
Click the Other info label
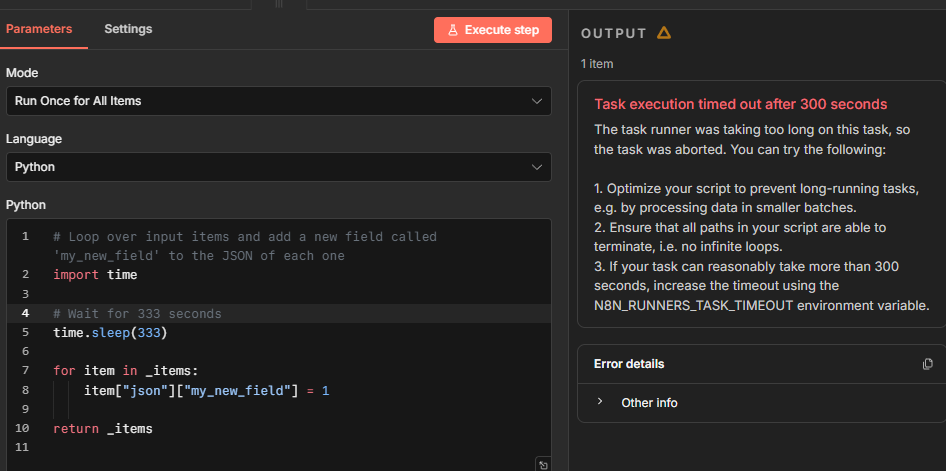pyautogui.click(x=649, y=403)
